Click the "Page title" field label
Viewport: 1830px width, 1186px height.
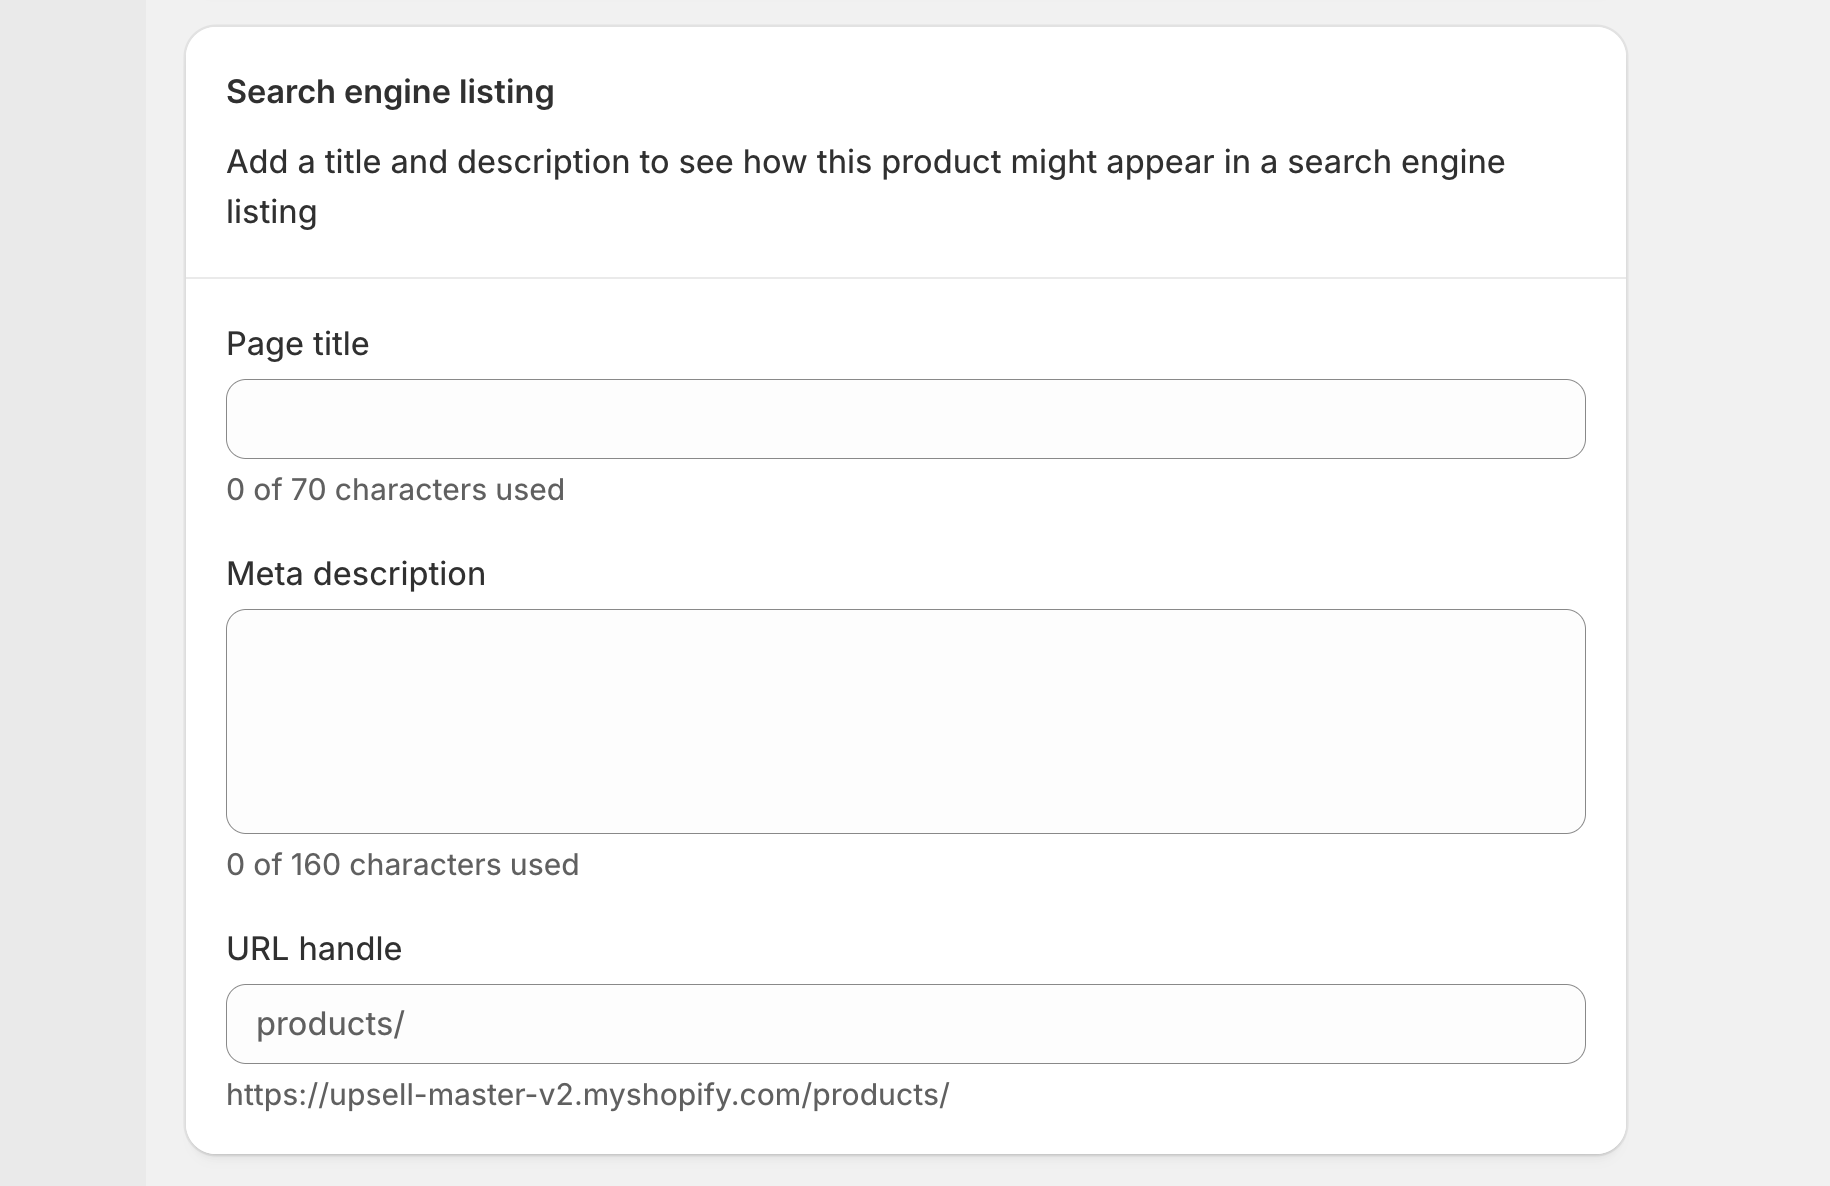click(298, 344)
